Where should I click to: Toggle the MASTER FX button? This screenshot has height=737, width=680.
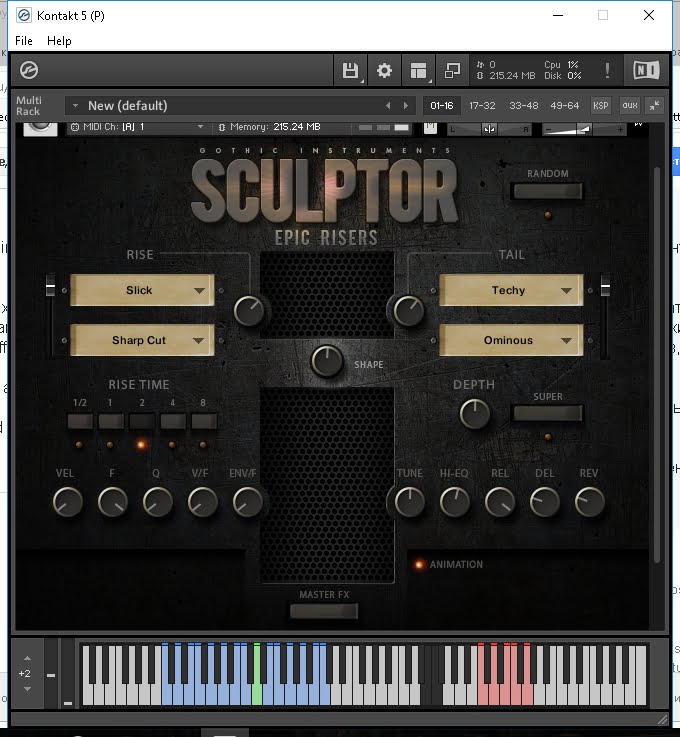point(324,611)
